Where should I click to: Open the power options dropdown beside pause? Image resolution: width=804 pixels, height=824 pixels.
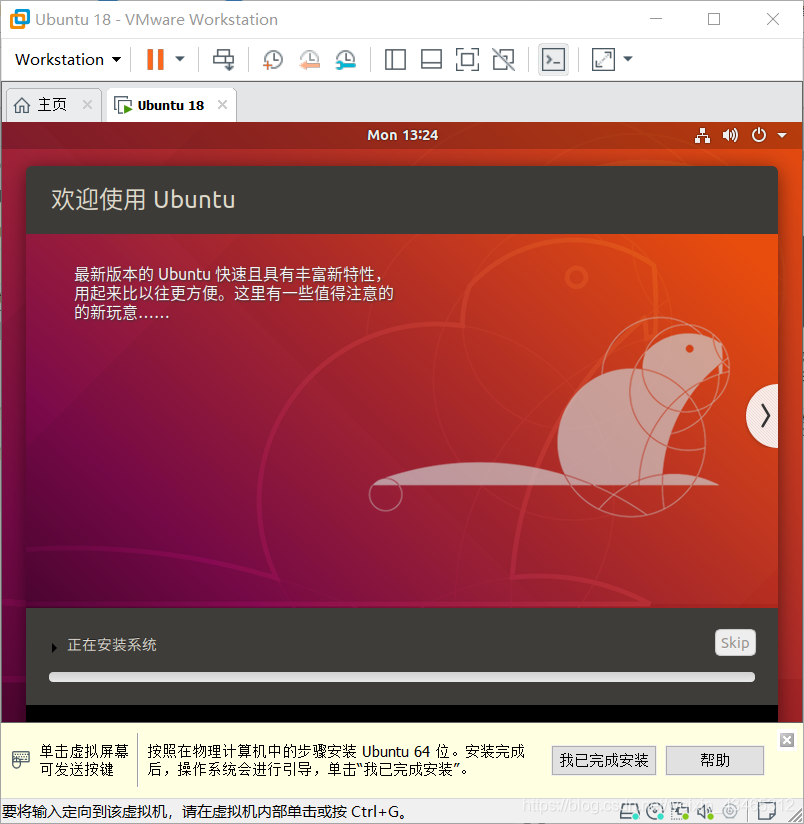(180, 59)
